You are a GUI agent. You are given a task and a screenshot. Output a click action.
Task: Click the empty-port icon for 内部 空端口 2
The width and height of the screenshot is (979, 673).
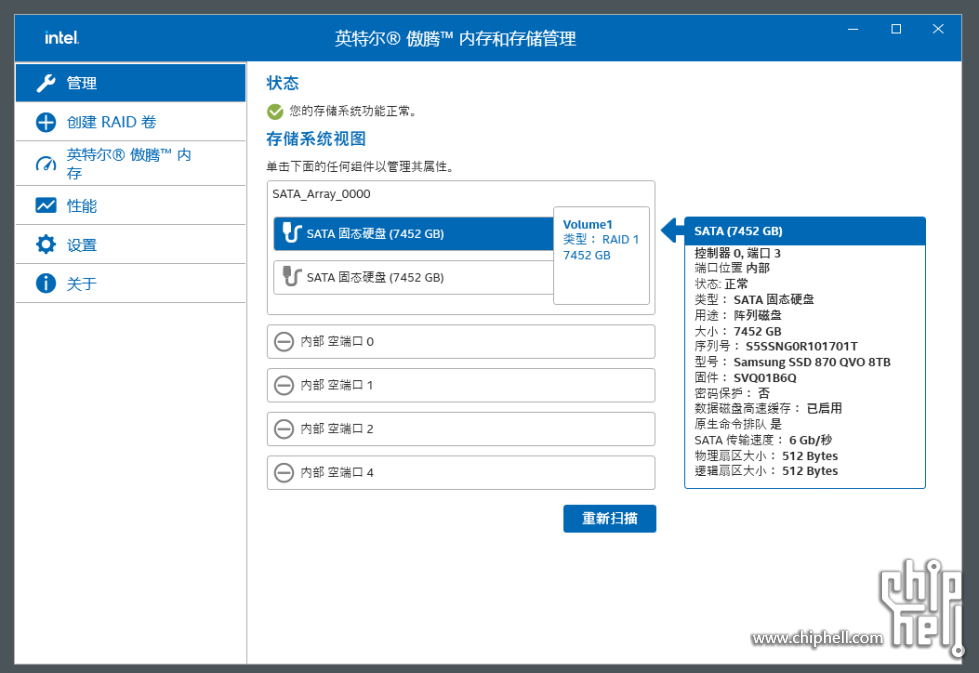[284, 429]
